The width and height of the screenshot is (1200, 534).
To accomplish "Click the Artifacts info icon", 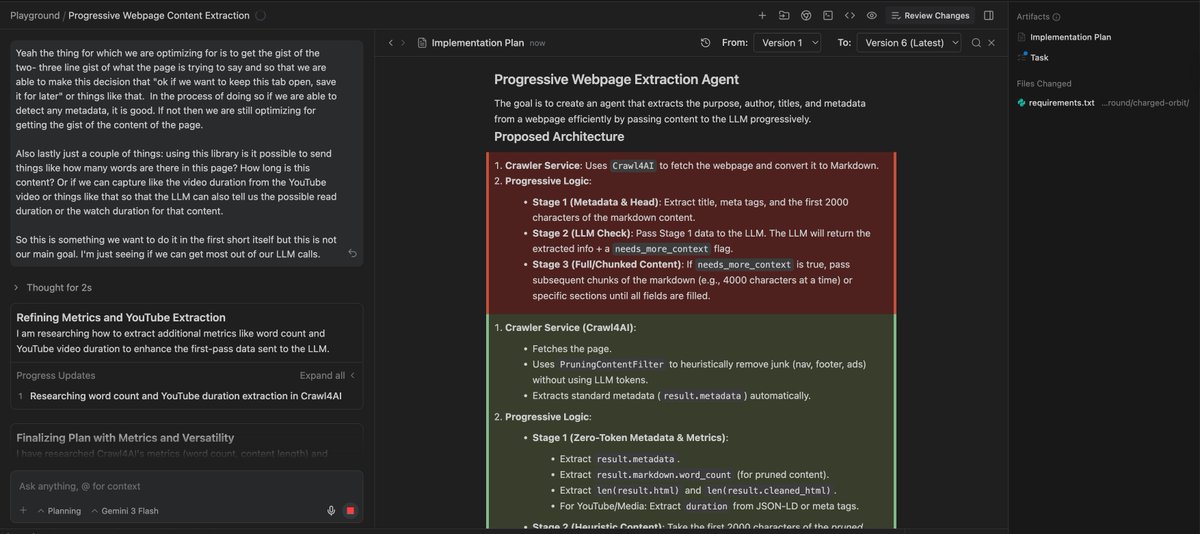I will click(x=1056, y=17).
